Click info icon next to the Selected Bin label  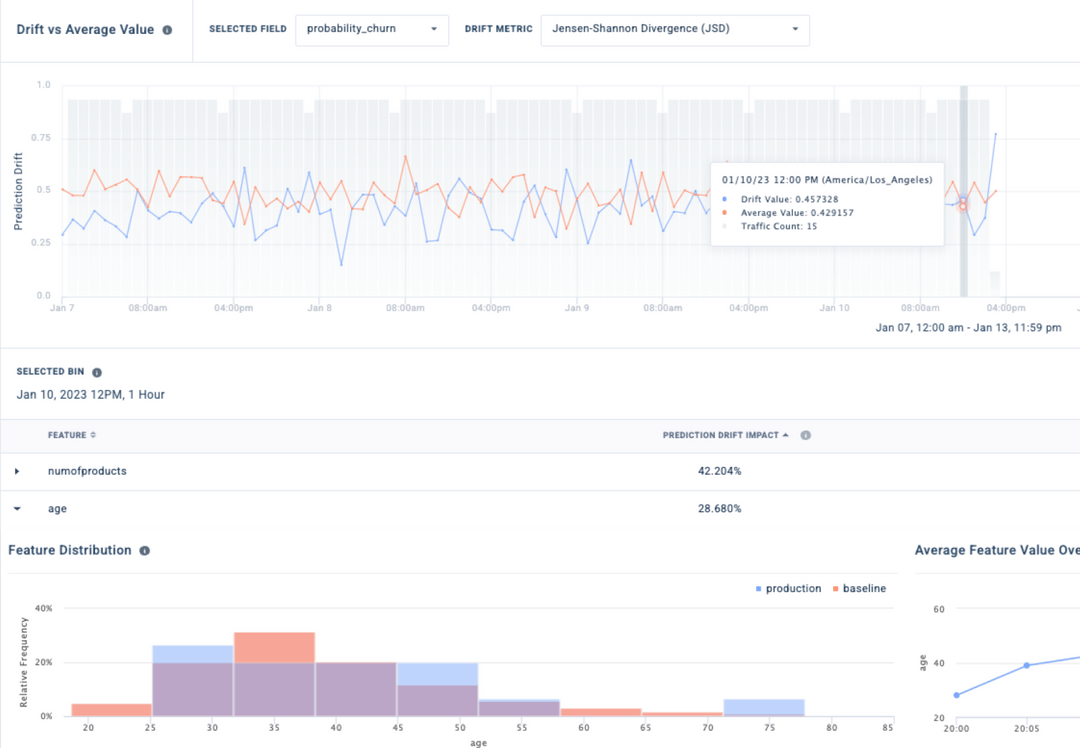pos(96,371)
